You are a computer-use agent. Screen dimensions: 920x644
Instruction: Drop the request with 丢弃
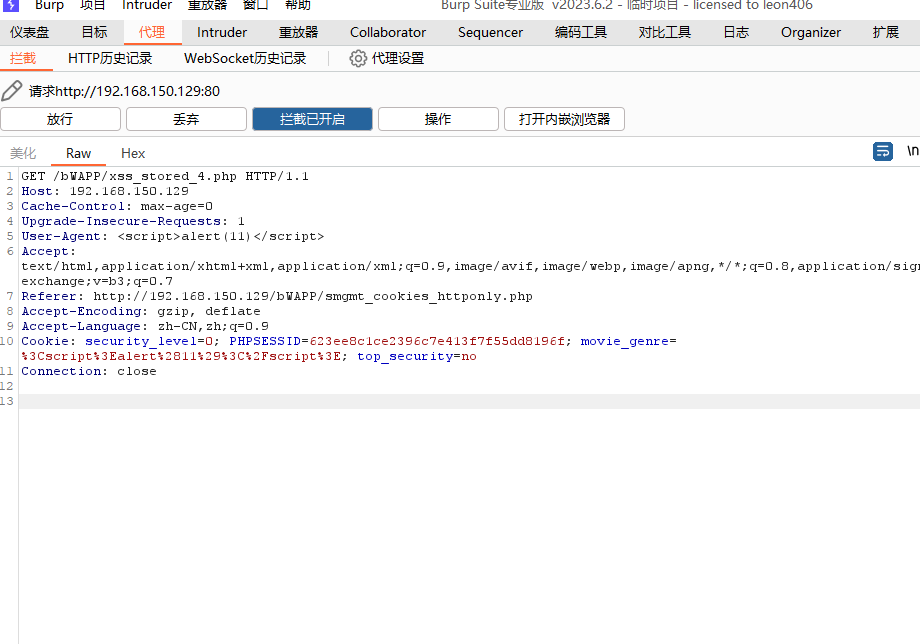(186, 119)
